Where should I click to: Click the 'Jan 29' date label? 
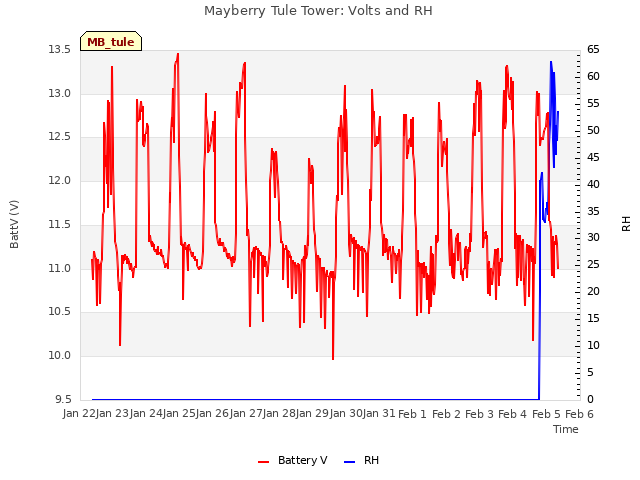pyautogui.click(x=313, y=414)
